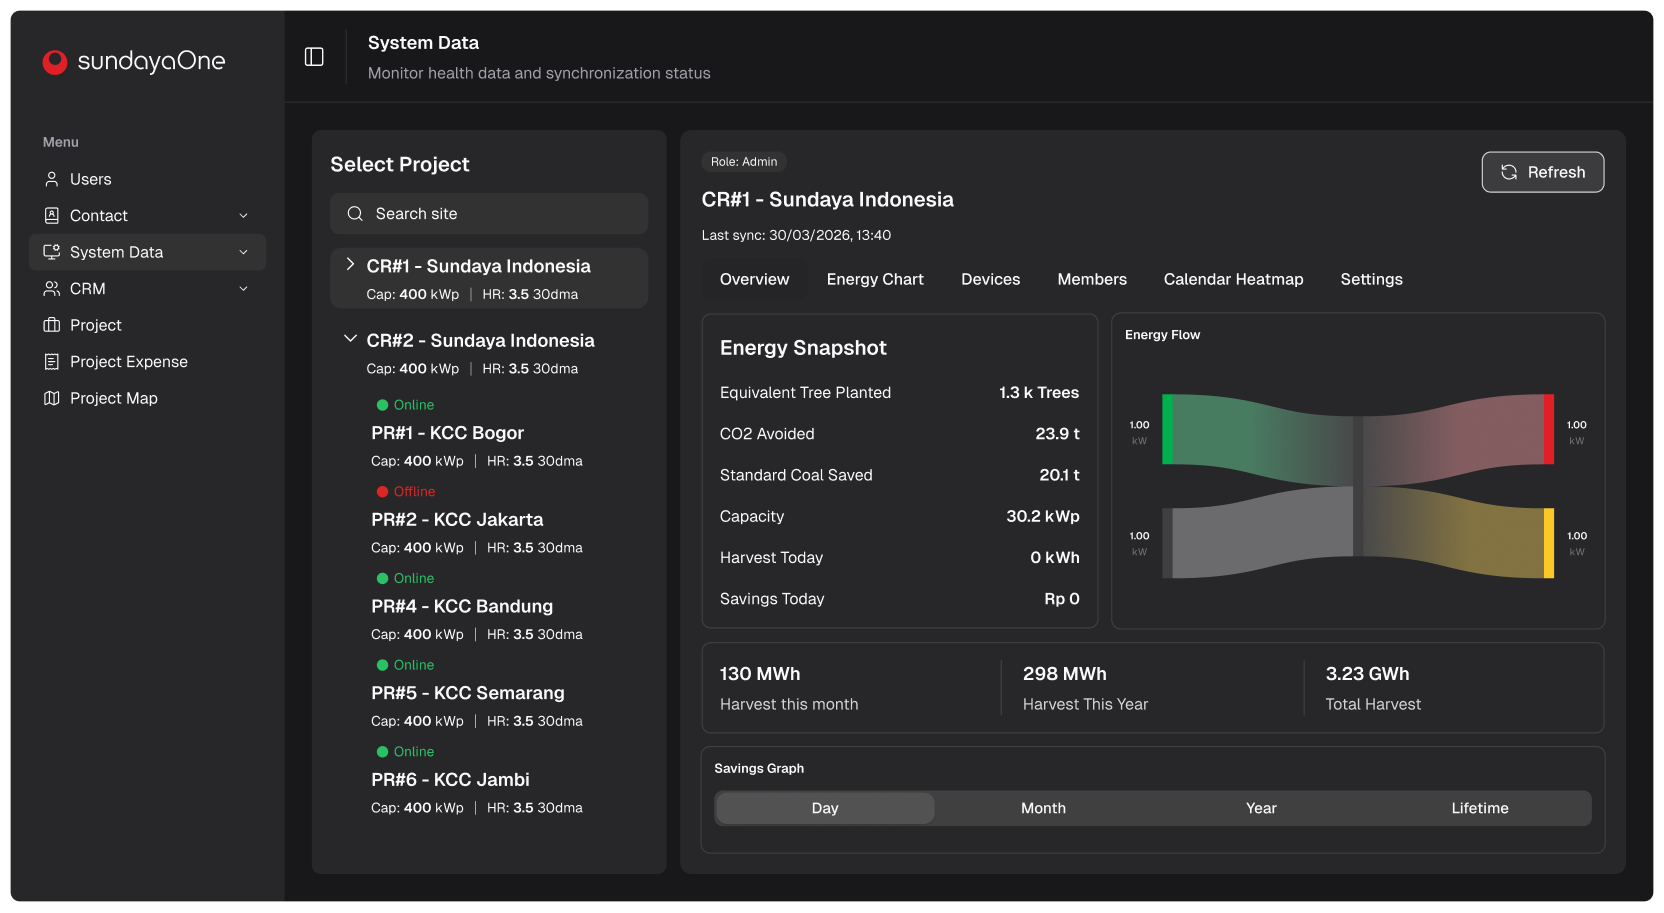The height and width of the screenshot is (913, 1664).
Task: Go to the Settings tab
Action: (1371, 279)
